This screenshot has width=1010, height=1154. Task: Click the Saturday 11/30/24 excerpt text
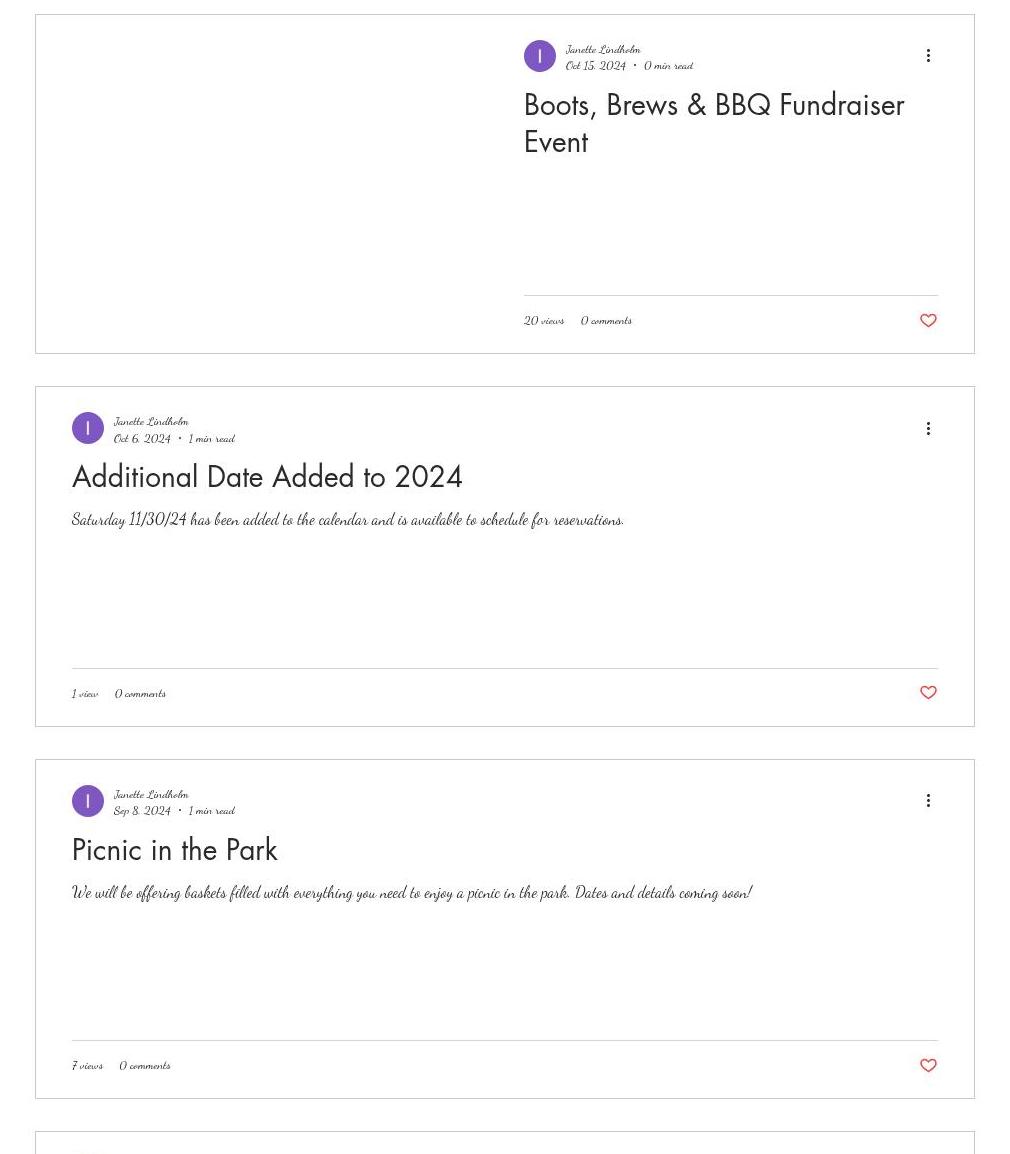[x=347, y=520]
